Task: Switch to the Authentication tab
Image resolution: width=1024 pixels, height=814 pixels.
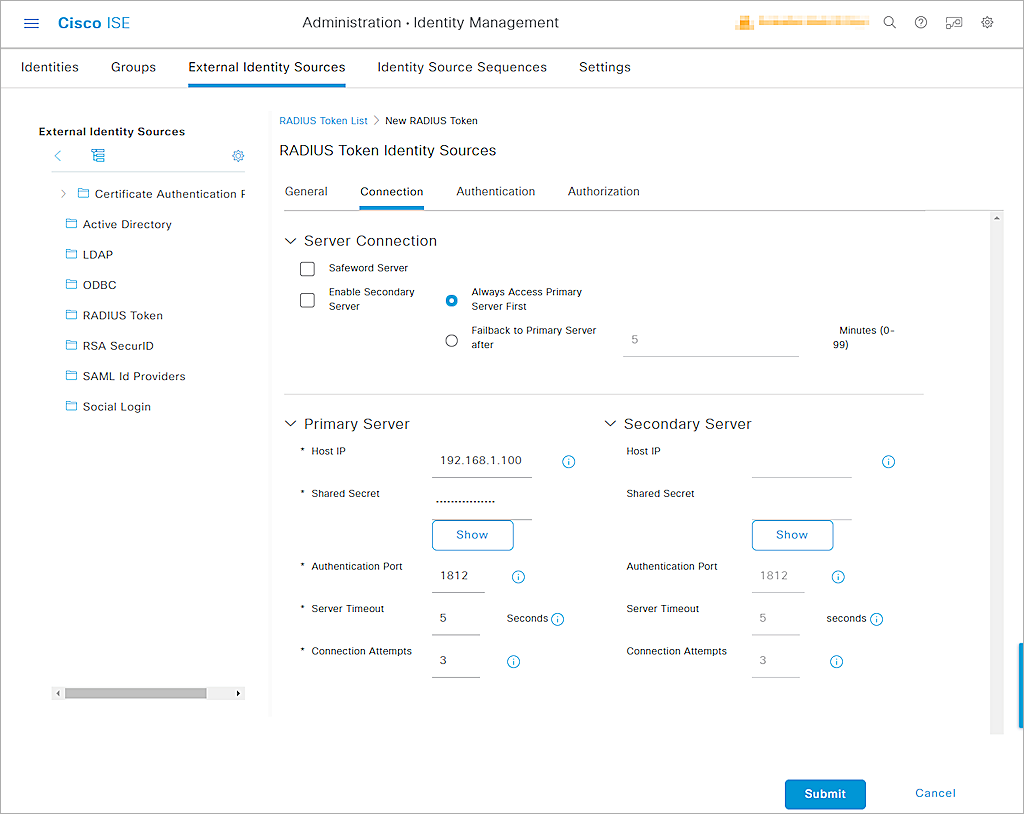Action: [x=495, y=191]
